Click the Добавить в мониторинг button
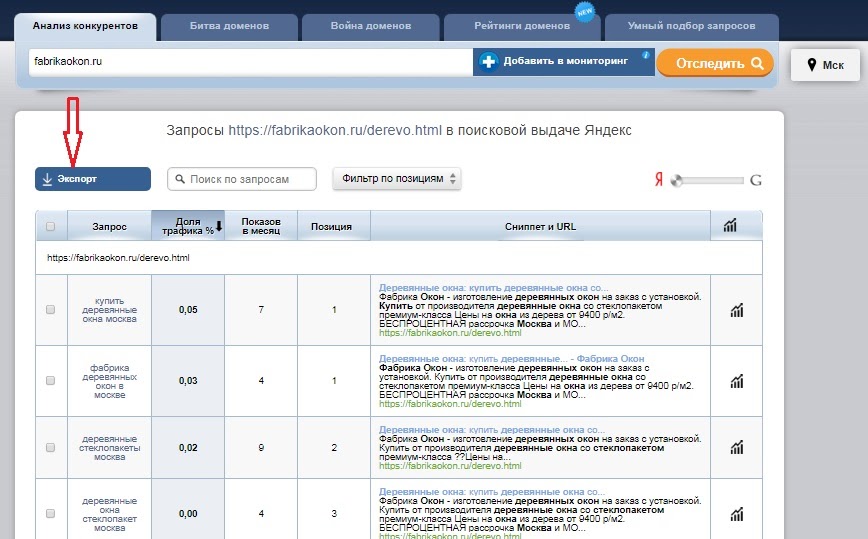Viewport: 868px width, 539px height. click(x=564, y=61)
